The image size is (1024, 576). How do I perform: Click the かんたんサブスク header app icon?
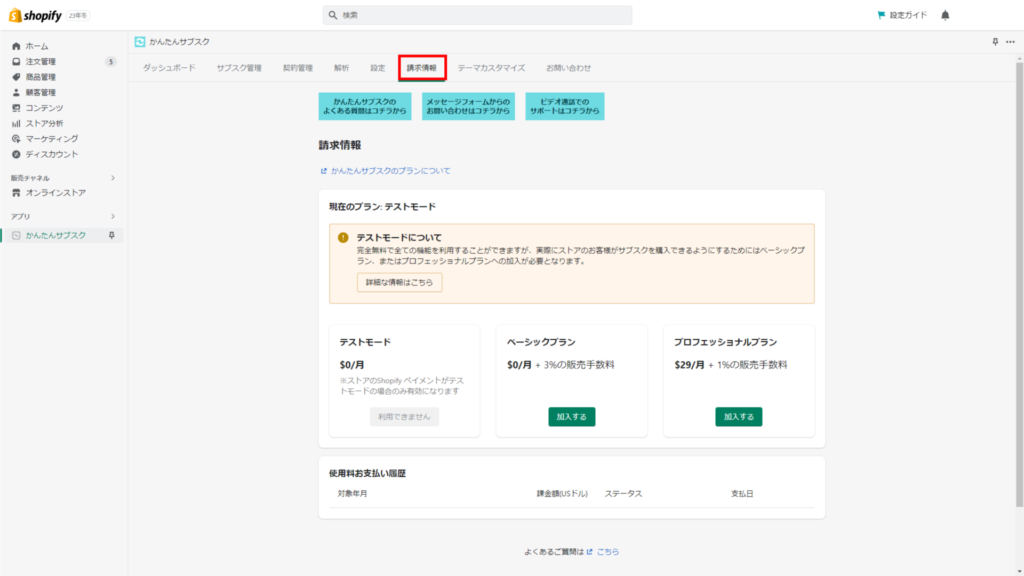coord(140,42)
